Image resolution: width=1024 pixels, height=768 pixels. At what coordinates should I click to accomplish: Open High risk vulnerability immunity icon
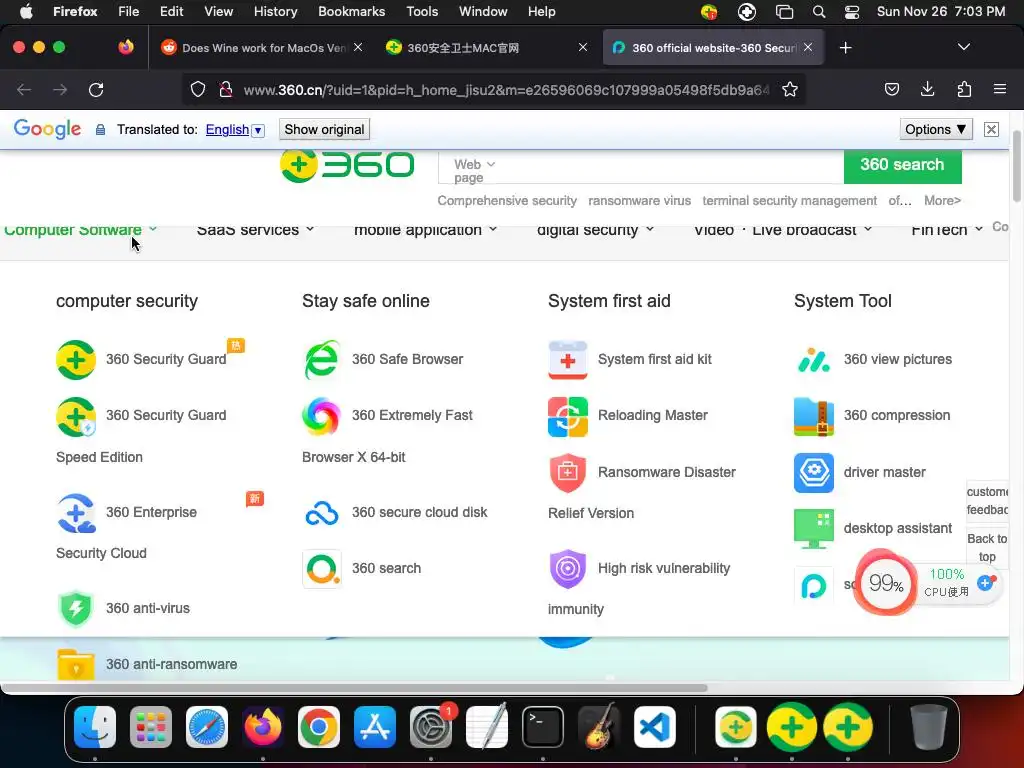click(568, 569)
